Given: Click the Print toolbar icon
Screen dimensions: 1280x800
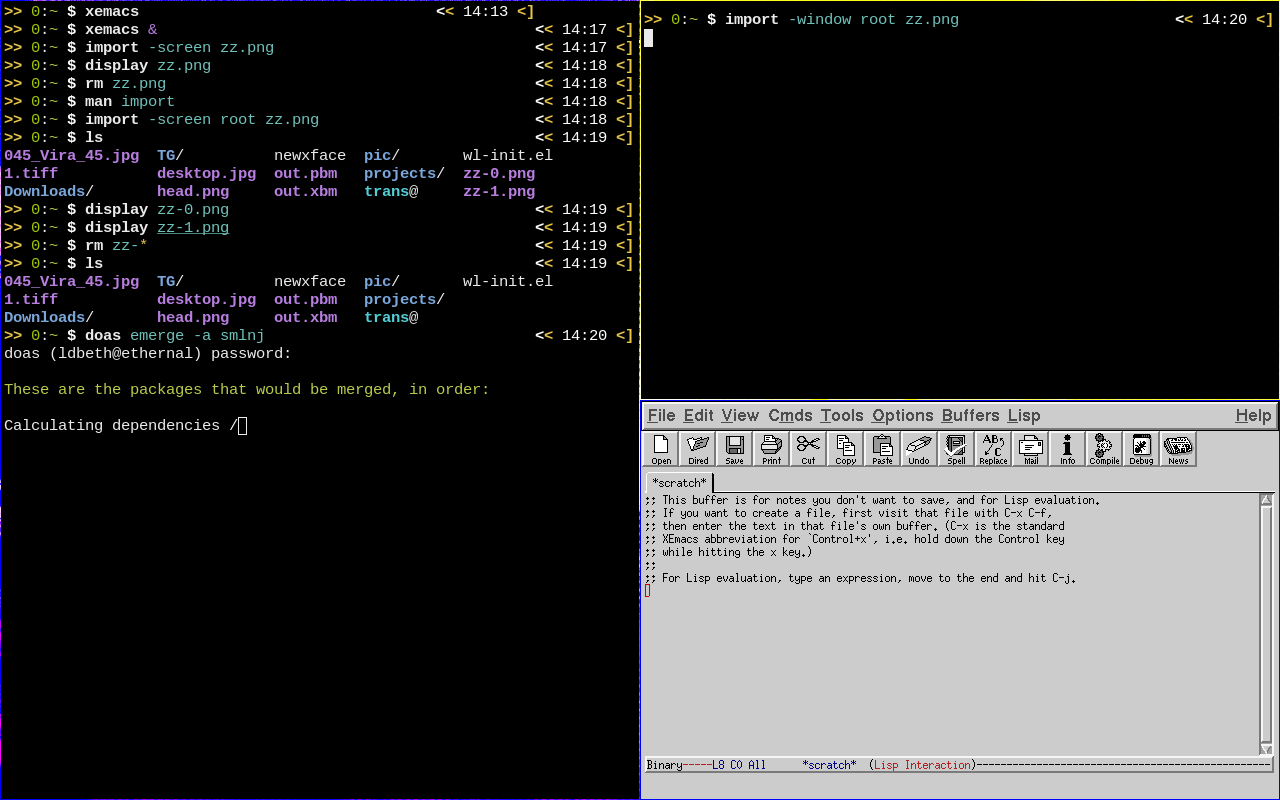Looking at the screenshot, I should (772, 449).
